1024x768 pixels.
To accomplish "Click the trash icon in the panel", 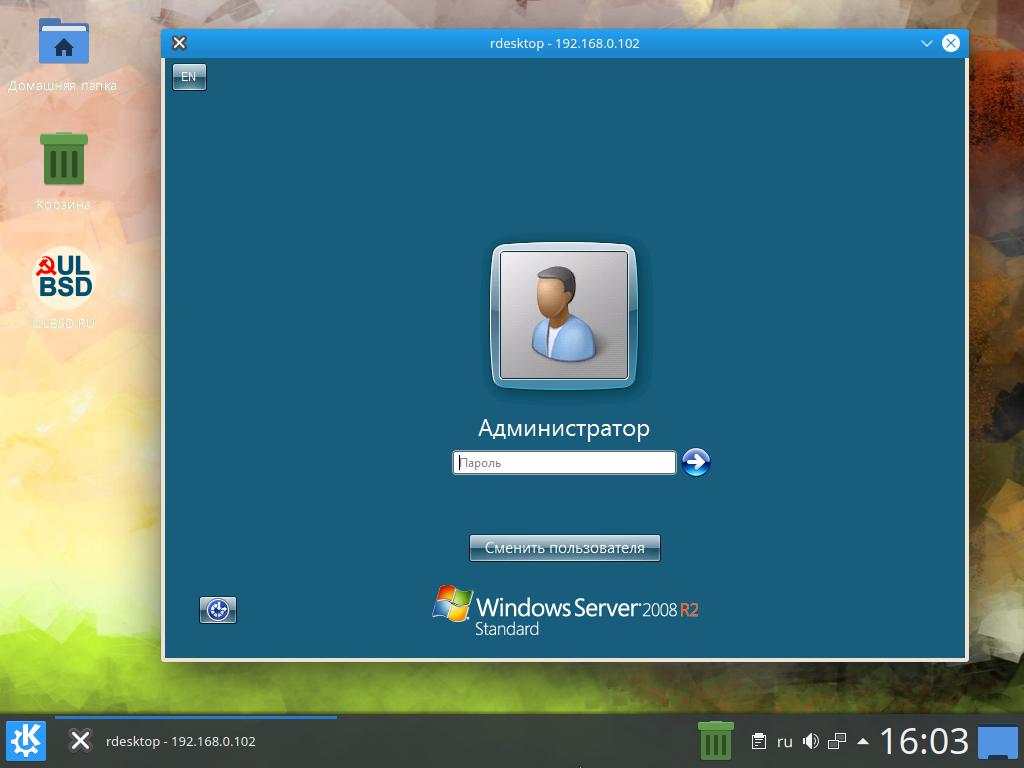I will click(x=714, y=741).
